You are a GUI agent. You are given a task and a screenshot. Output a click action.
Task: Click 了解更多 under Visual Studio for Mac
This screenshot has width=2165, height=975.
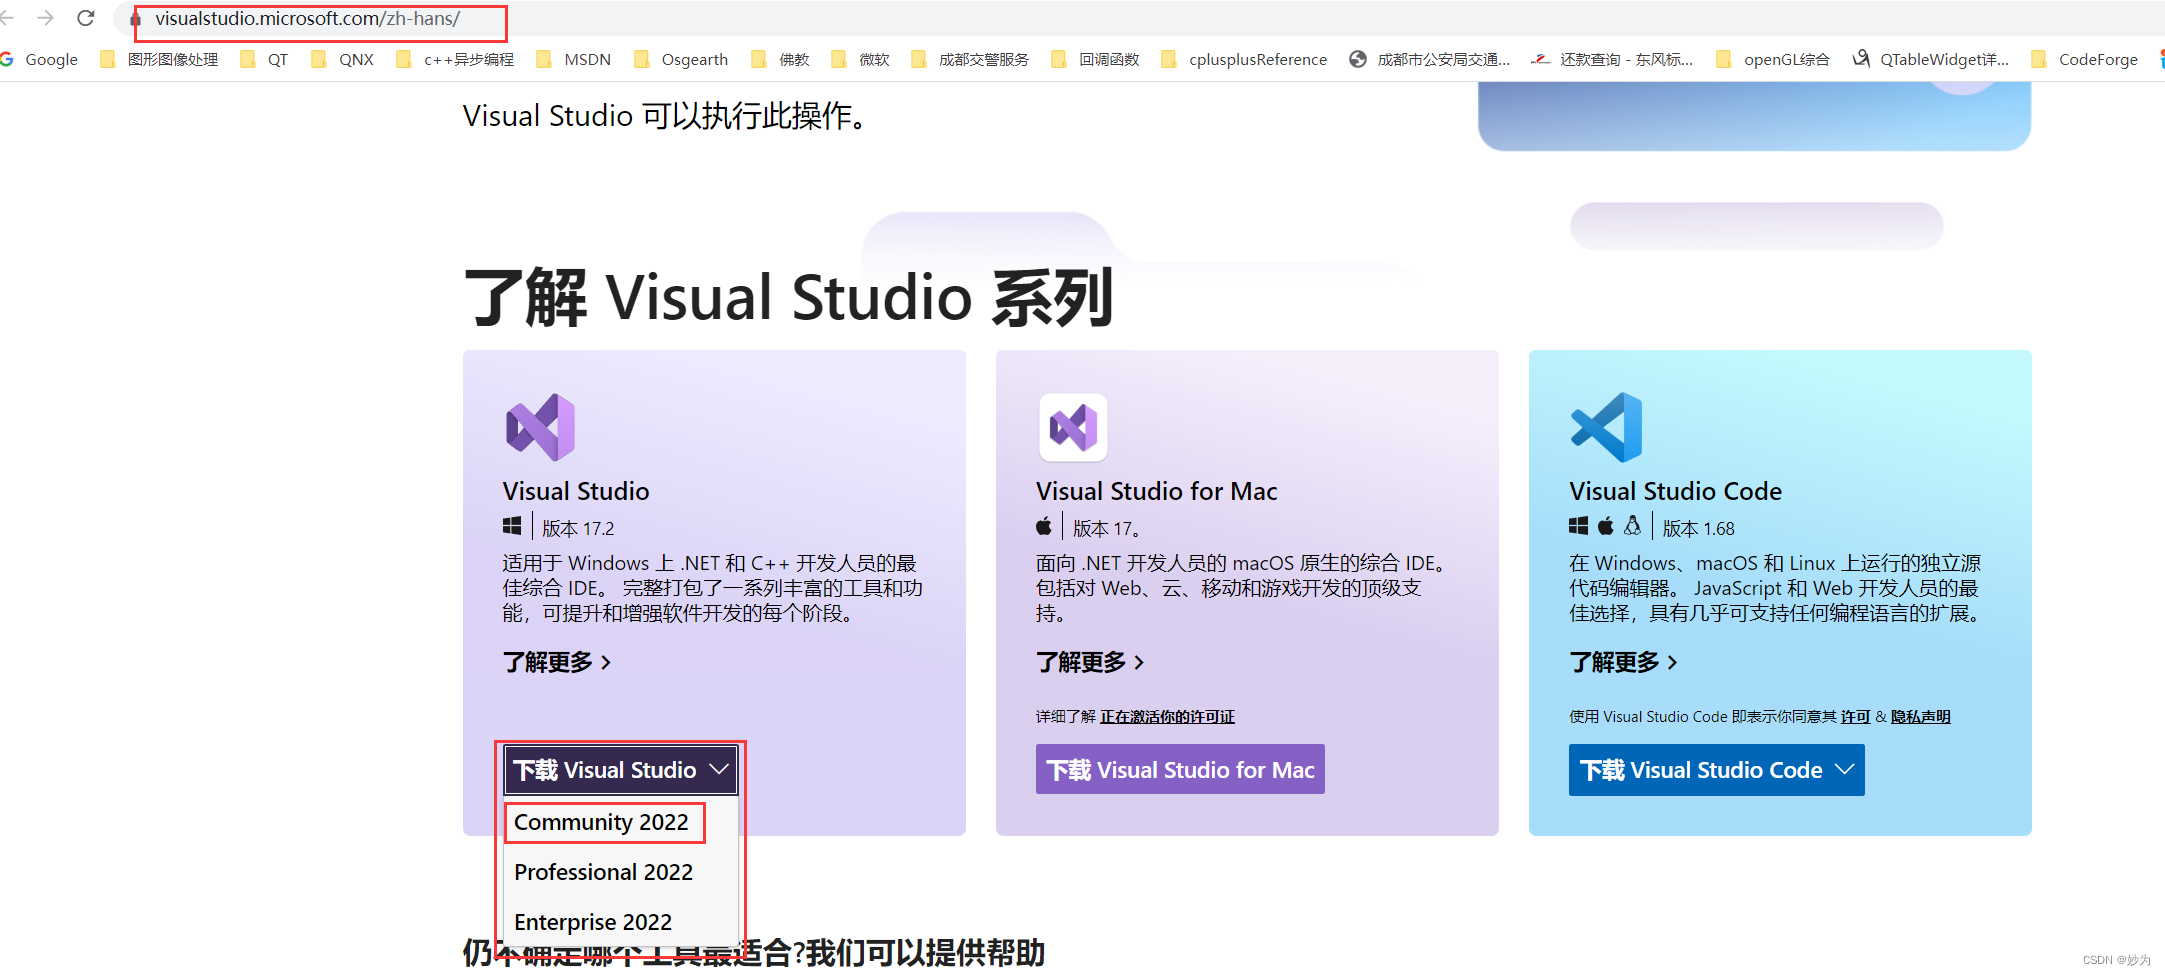(x=1090, y=662)
